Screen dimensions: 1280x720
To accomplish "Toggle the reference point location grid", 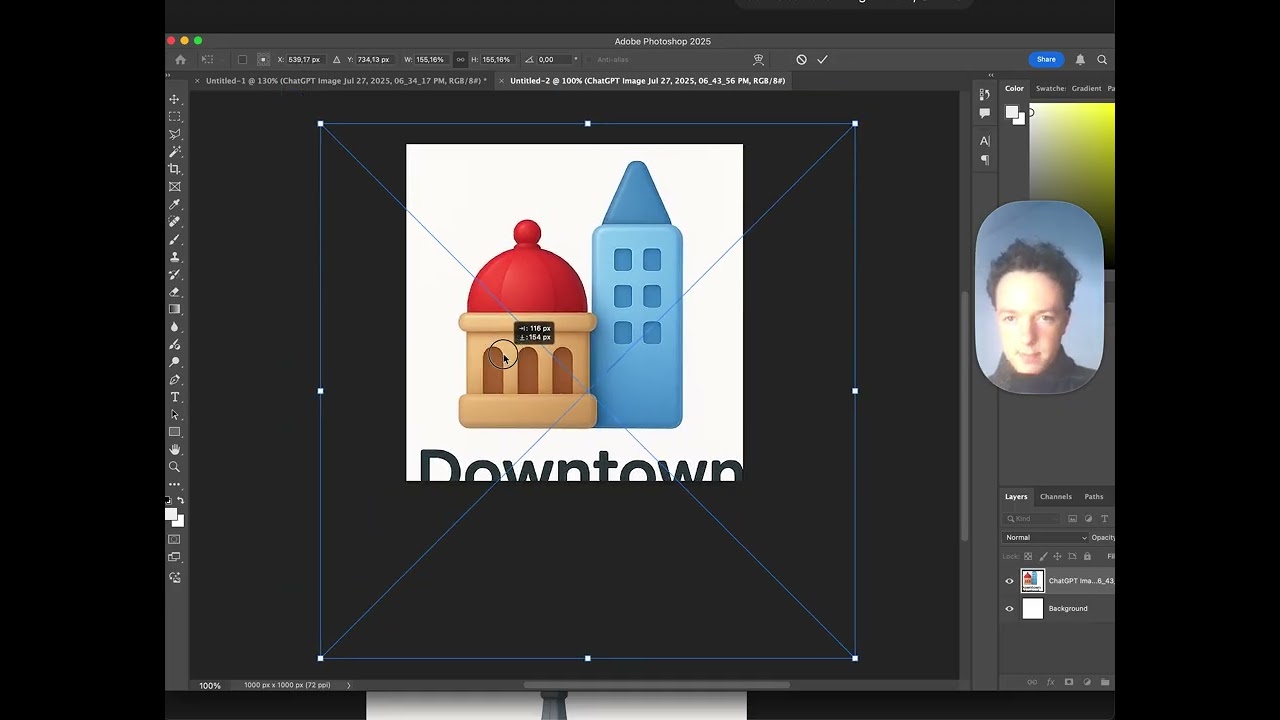I will (262, 59).
